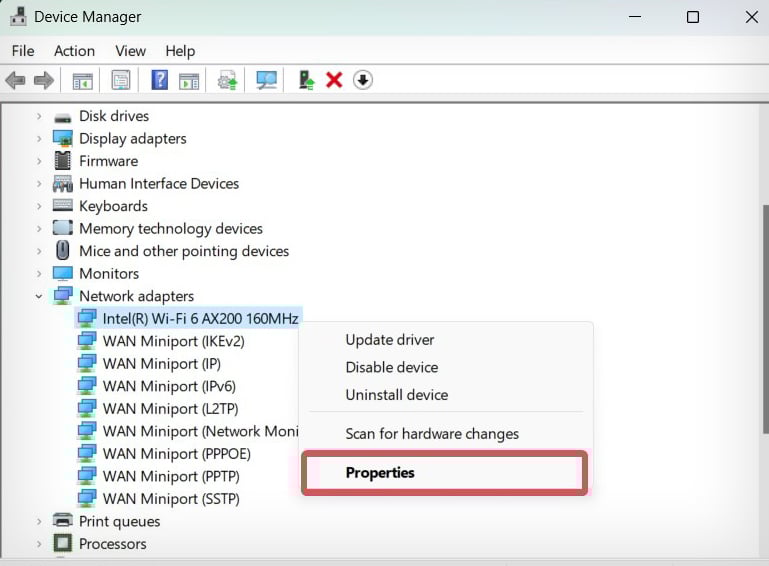Select Update driver from context menu
The height and width of the screenshot is (566, 769).
390,340
